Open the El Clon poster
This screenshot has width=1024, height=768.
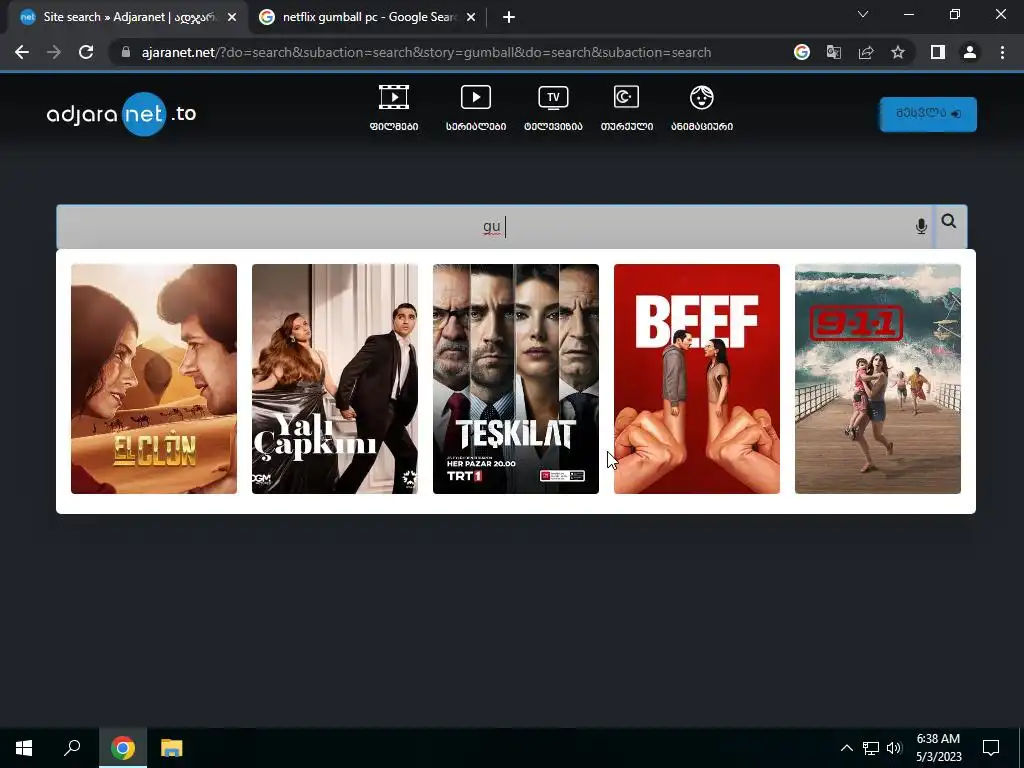[x=154, y=379]
